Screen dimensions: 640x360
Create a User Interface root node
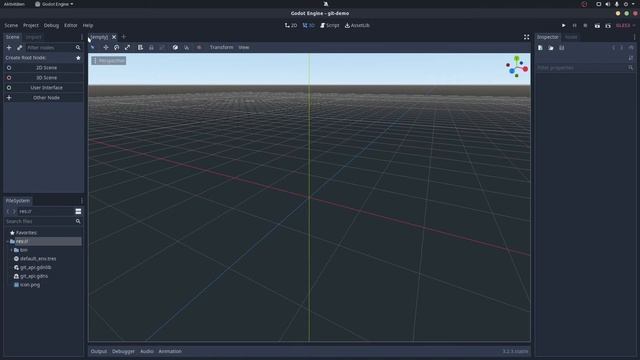pos(43,88)
